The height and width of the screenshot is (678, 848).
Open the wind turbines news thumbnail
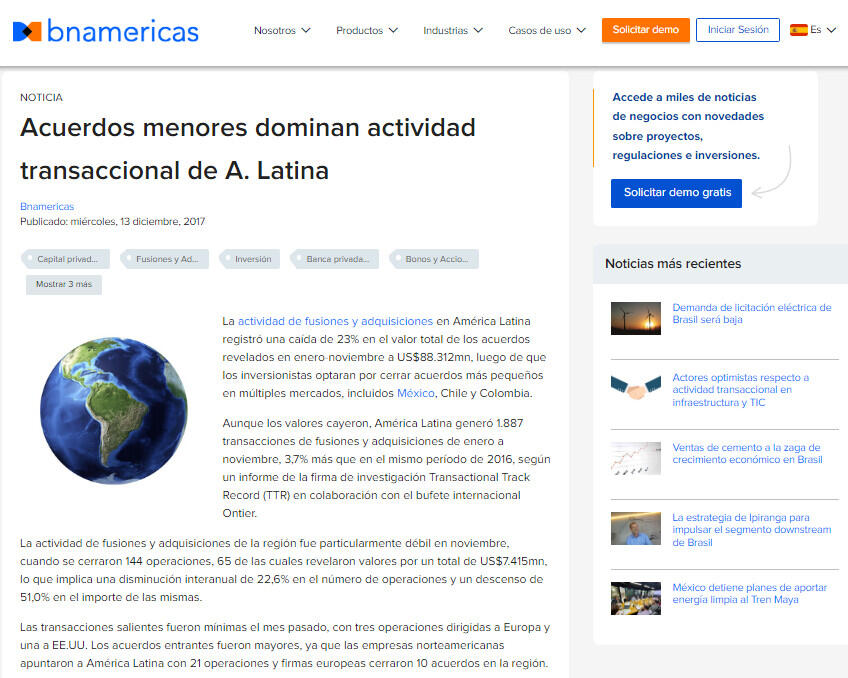635,318
